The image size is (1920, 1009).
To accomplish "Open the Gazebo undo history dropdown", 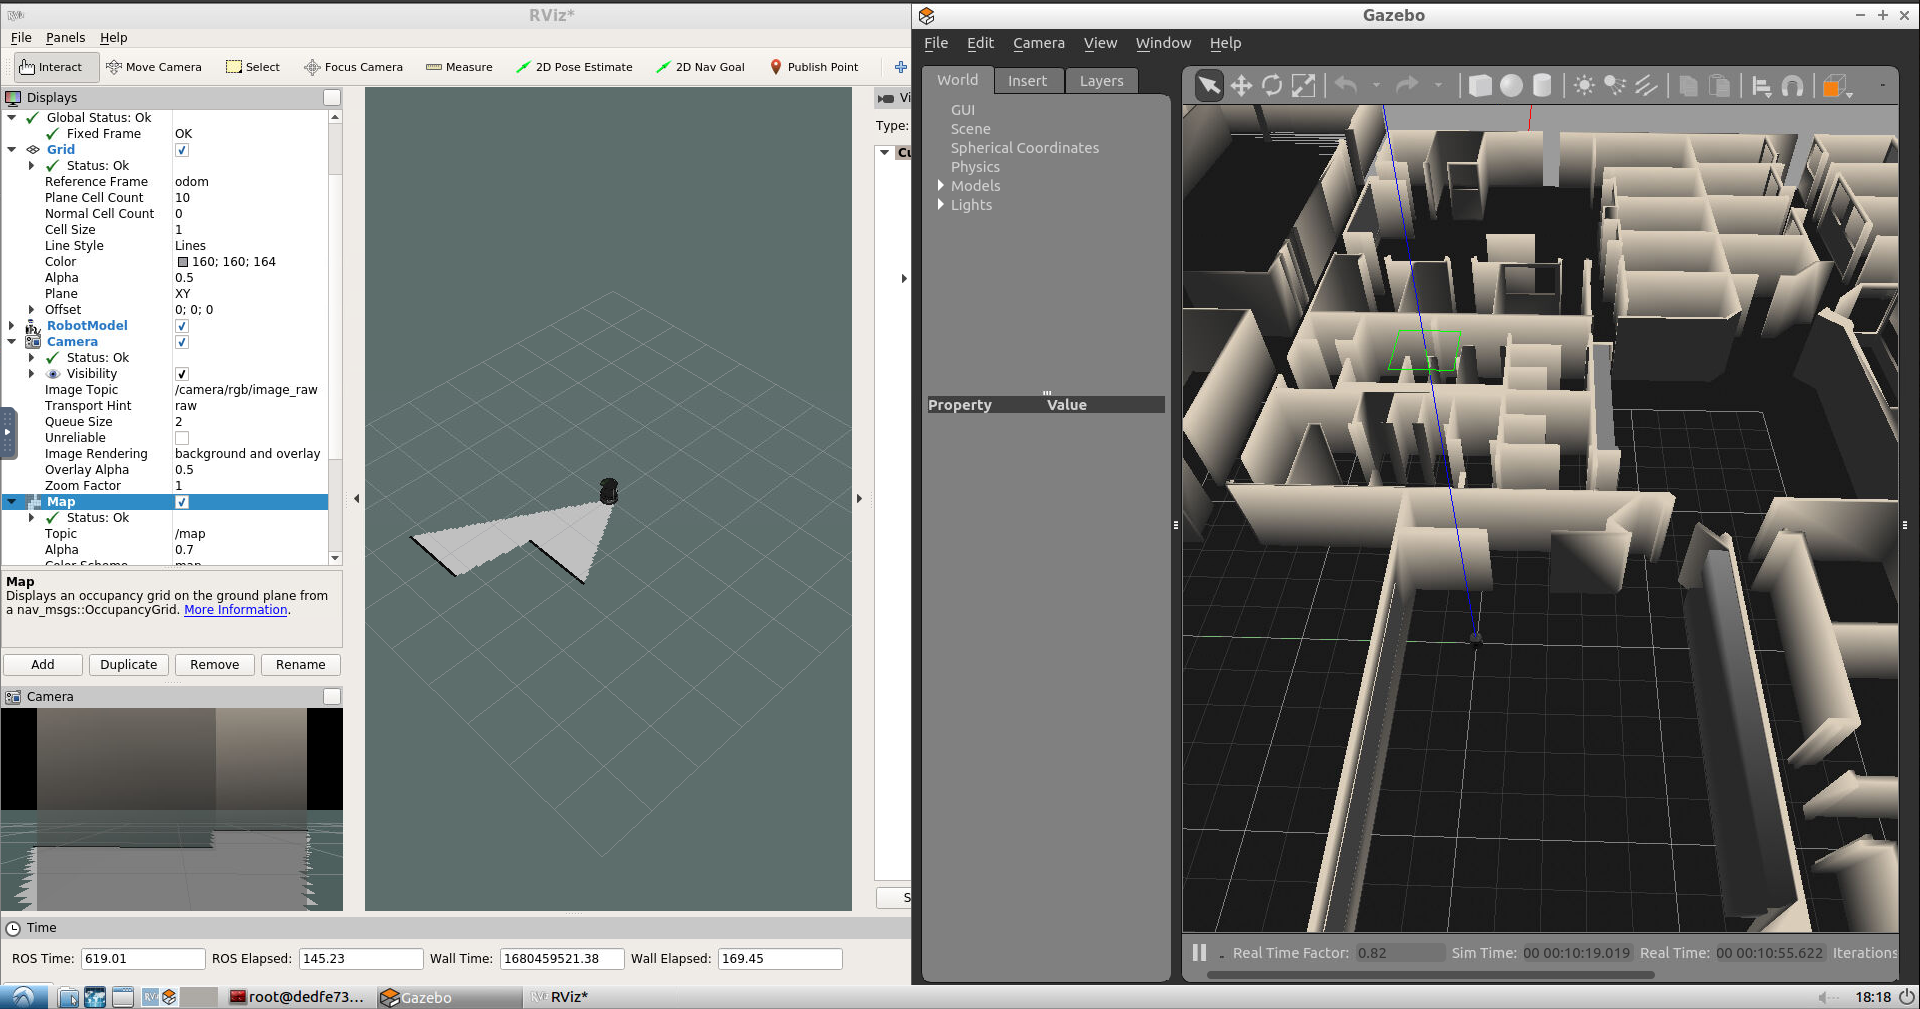I will [x=1376, y=86].
